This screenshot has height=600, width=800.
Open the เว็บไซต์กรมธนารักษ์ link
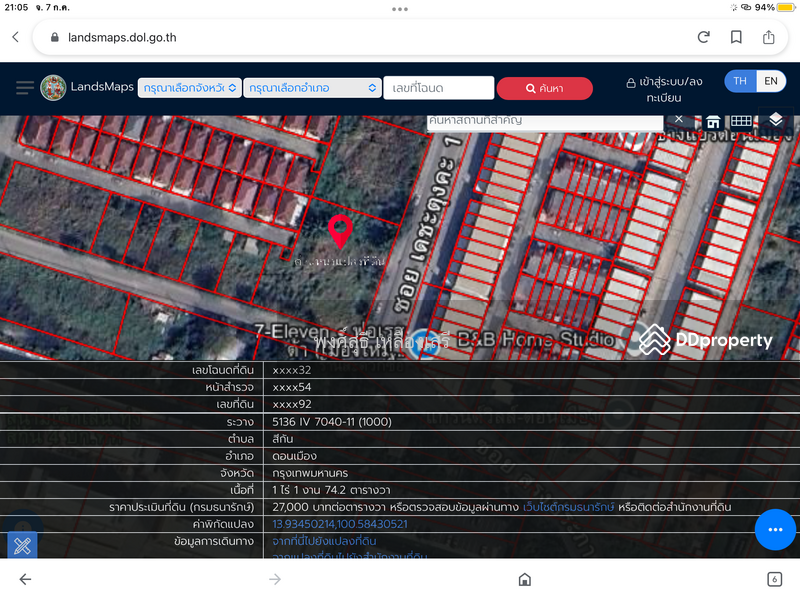point(568,507)
